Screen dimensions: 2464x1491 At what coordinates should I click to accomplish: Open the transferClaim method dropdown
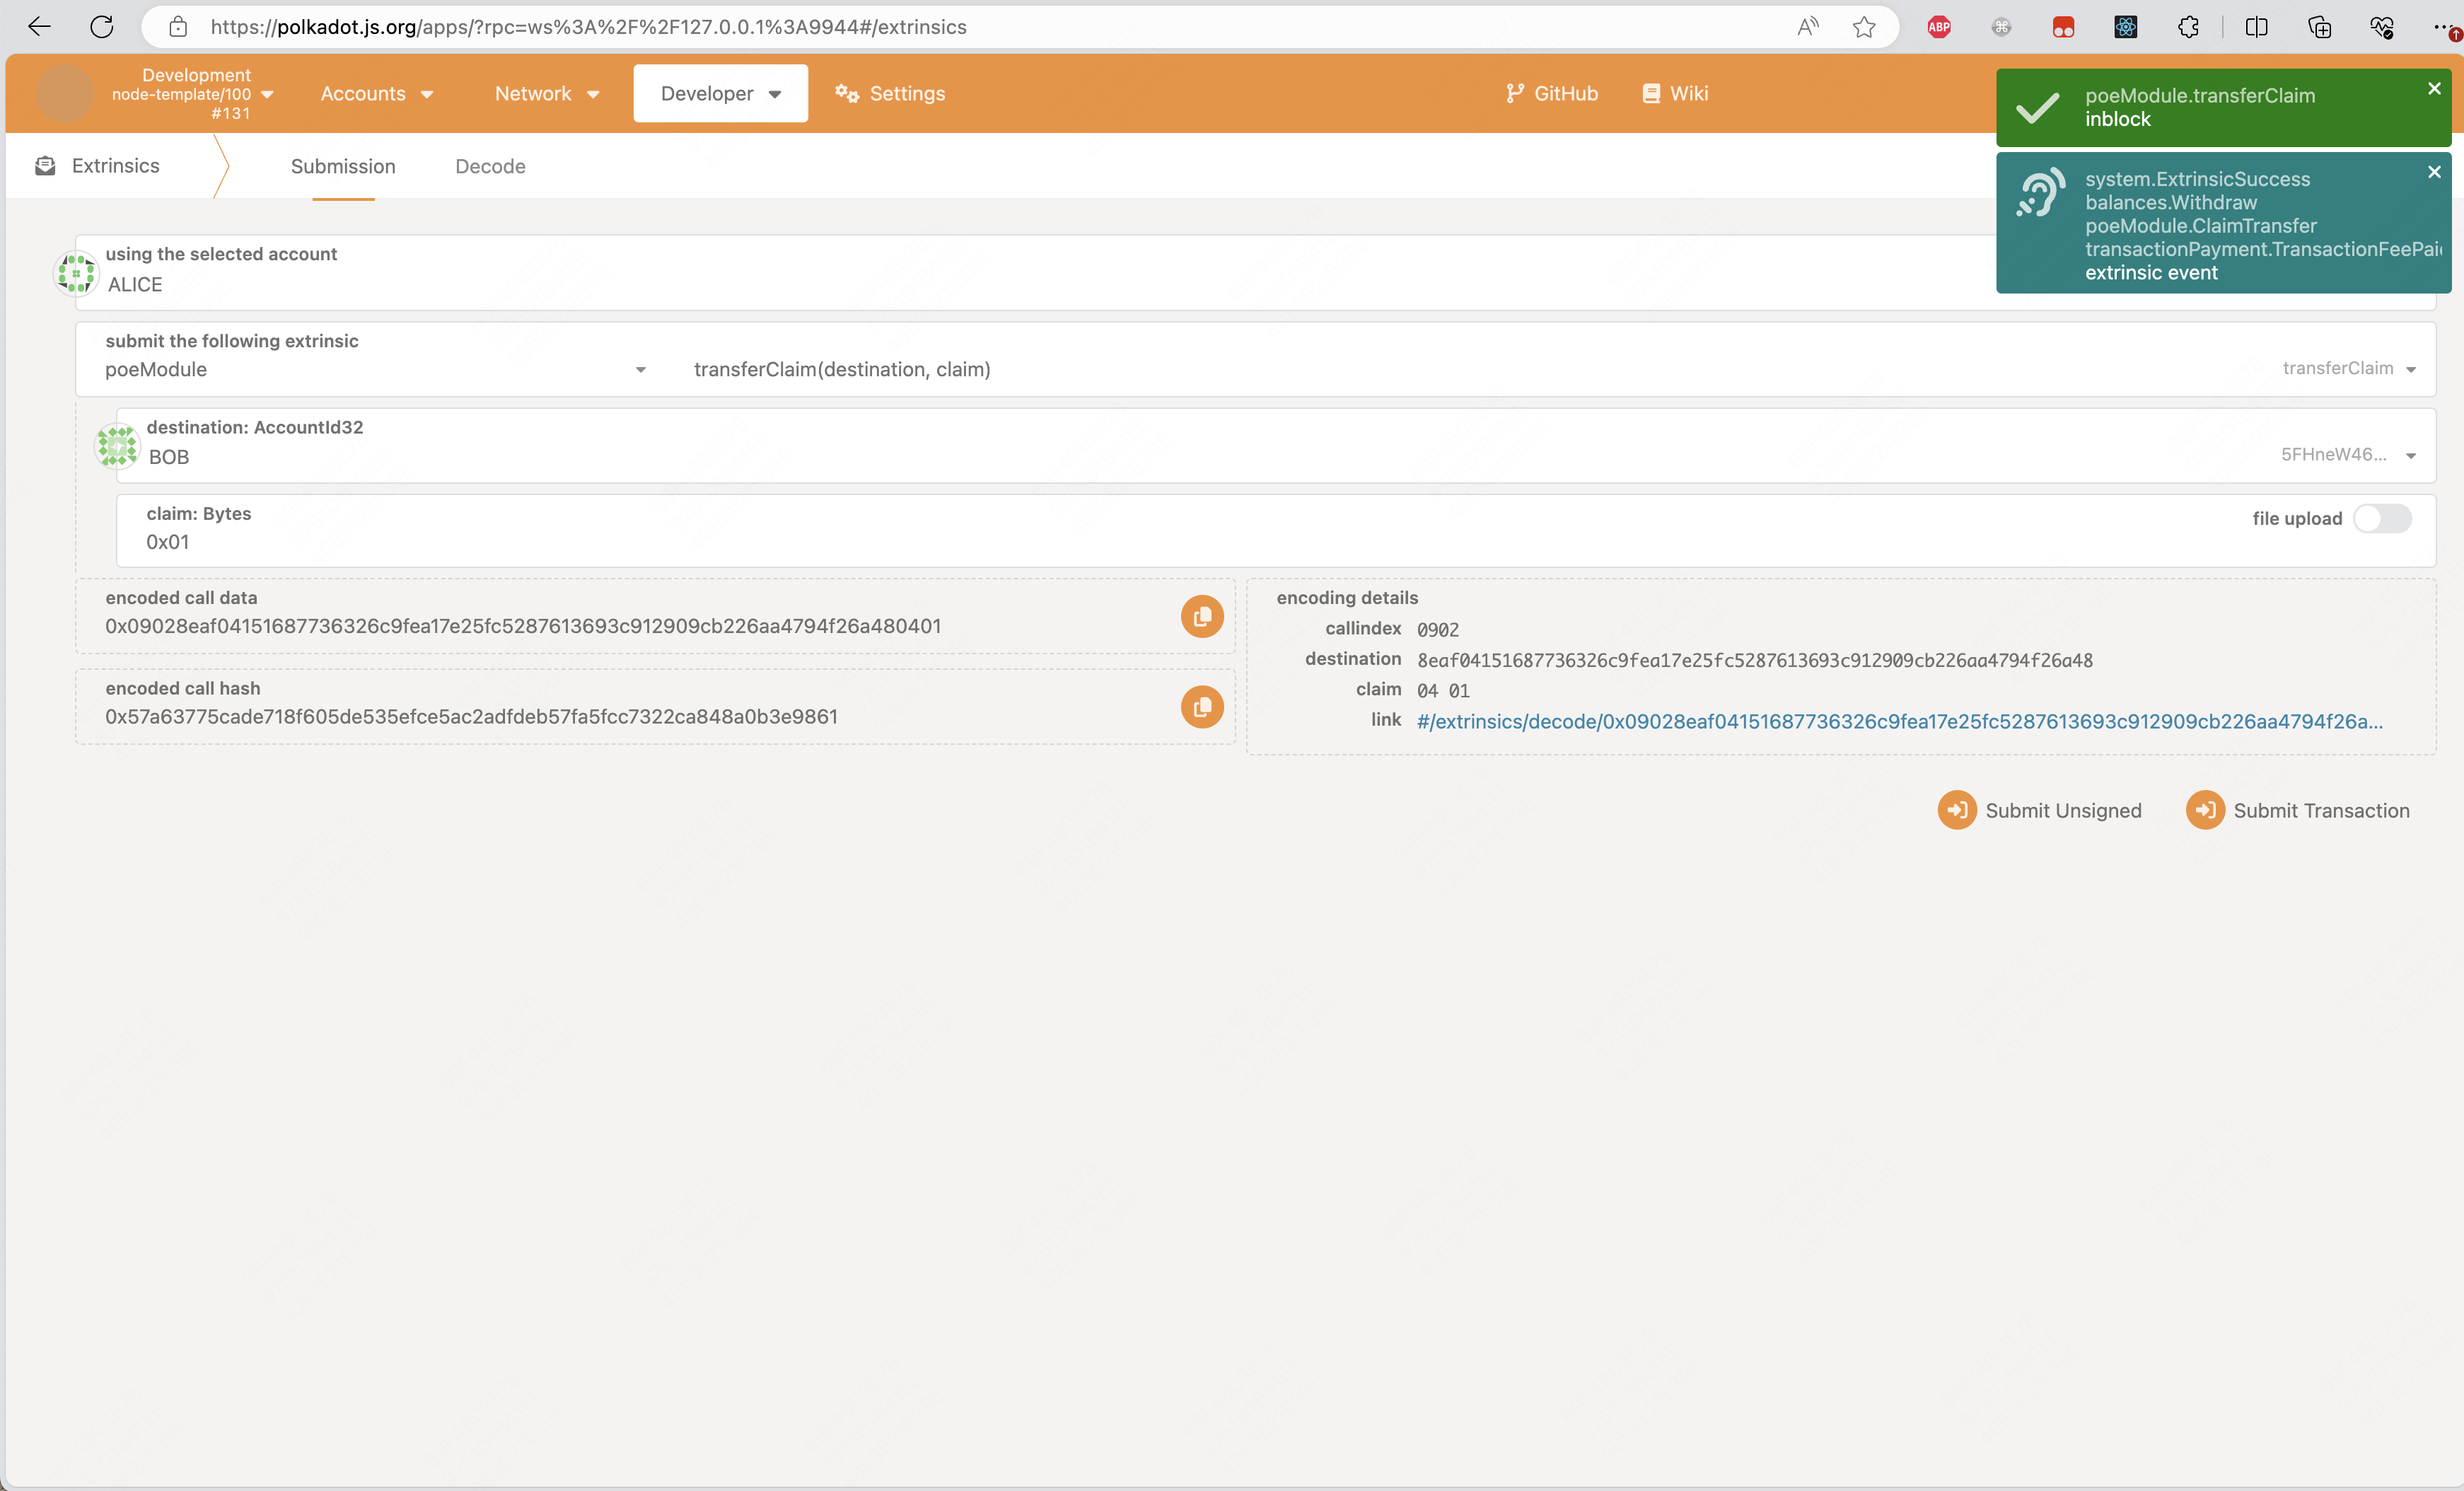pos(2410,369)
